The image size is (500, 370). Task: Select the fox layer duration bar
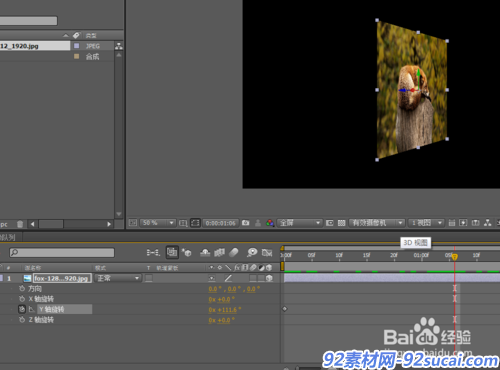pyautogui.click(x=392, y=278)
